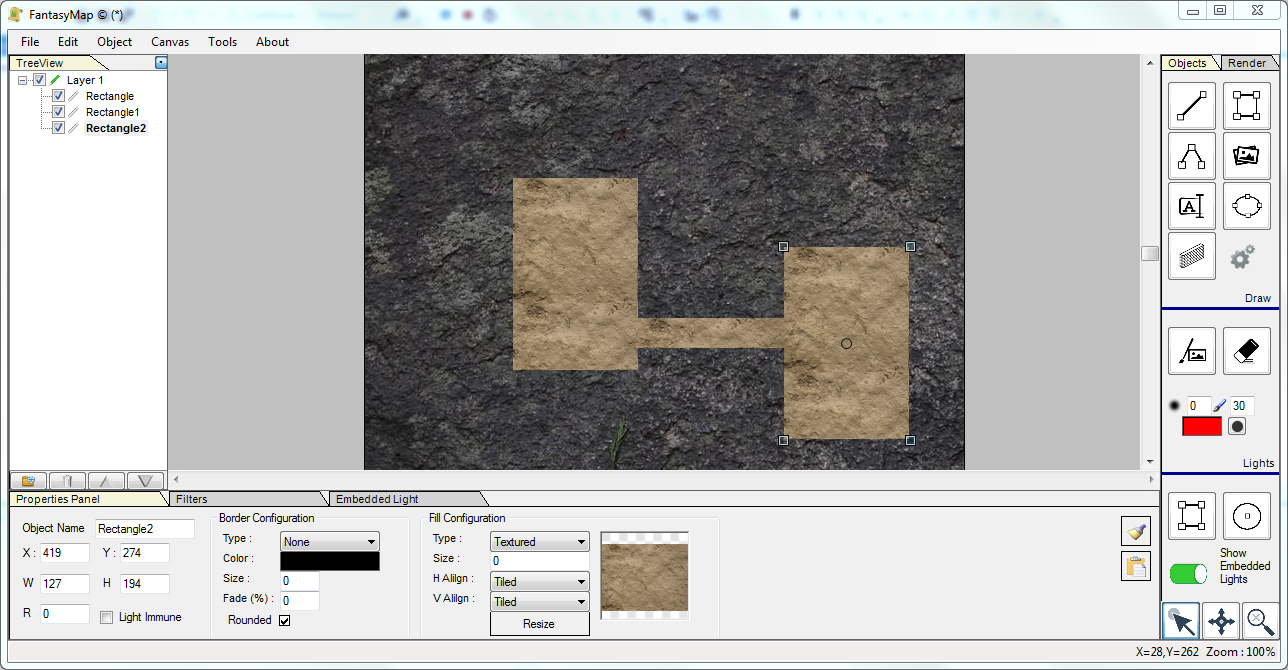Image resolution: width=1288 pixels, height=670 pixels.
Task: Click the fill texture preview thumbnail
Action: tap(644, 576)
